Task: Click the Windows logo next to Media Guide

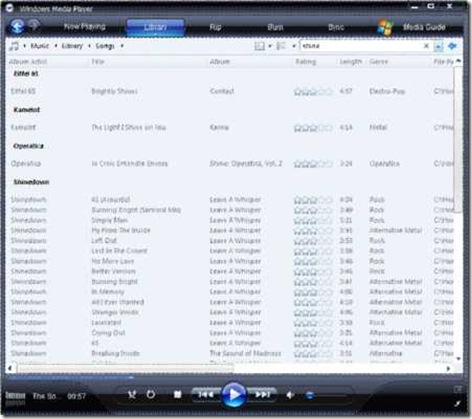Action: [x=384, y=27]
